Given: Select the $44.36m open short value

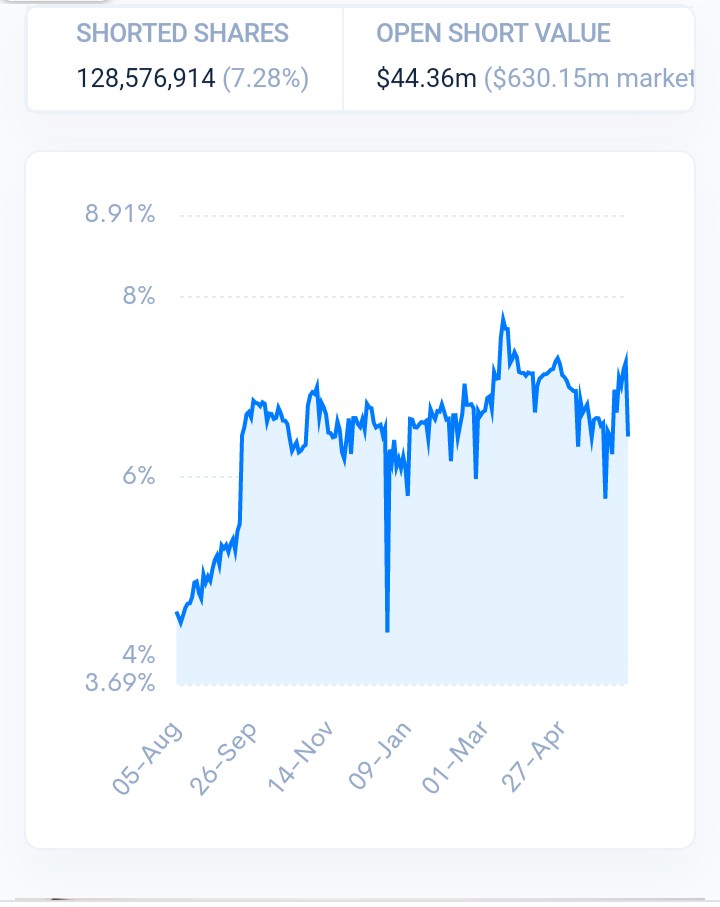Looking at the screenshot, I should click(x=426, y=78).
